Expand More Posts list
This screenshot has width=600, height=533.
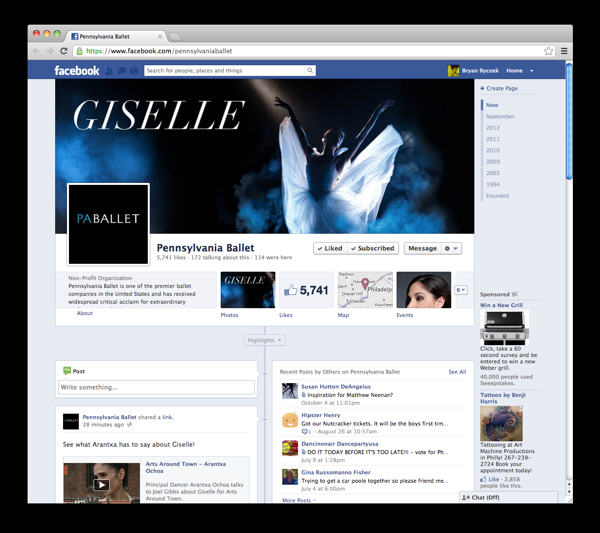click(x=299, y=500)
